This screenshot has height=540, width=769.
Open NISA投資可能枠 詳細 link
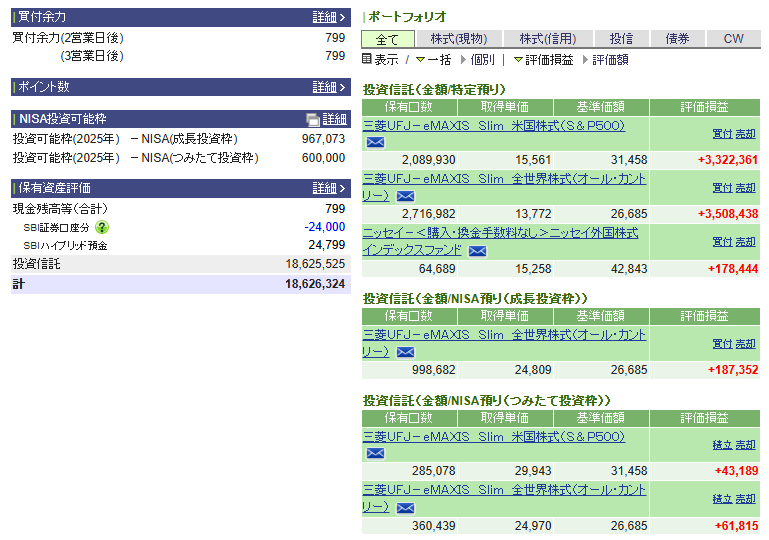tap(334, 119)
